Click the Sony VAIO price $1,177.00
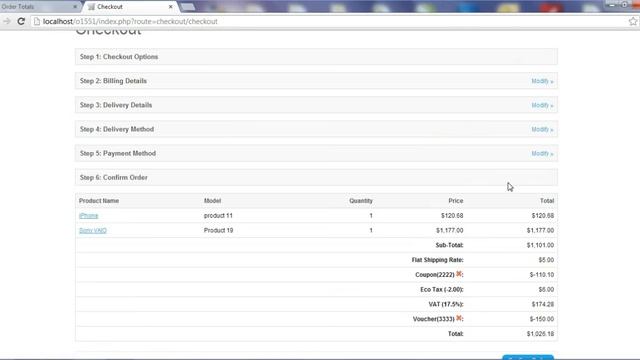Viewport: 640px width, 360px height. 449,230
